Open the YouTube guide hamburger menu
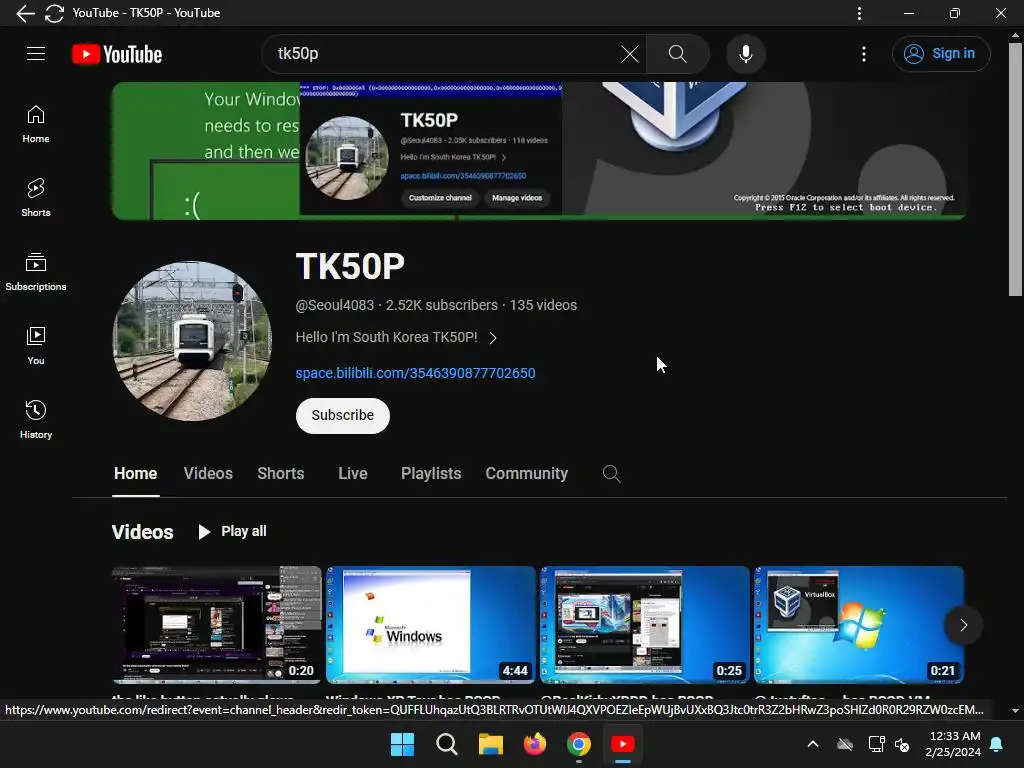Viewport: 1024px width, 768px height. pyautogui.click(x=36, y=54)
